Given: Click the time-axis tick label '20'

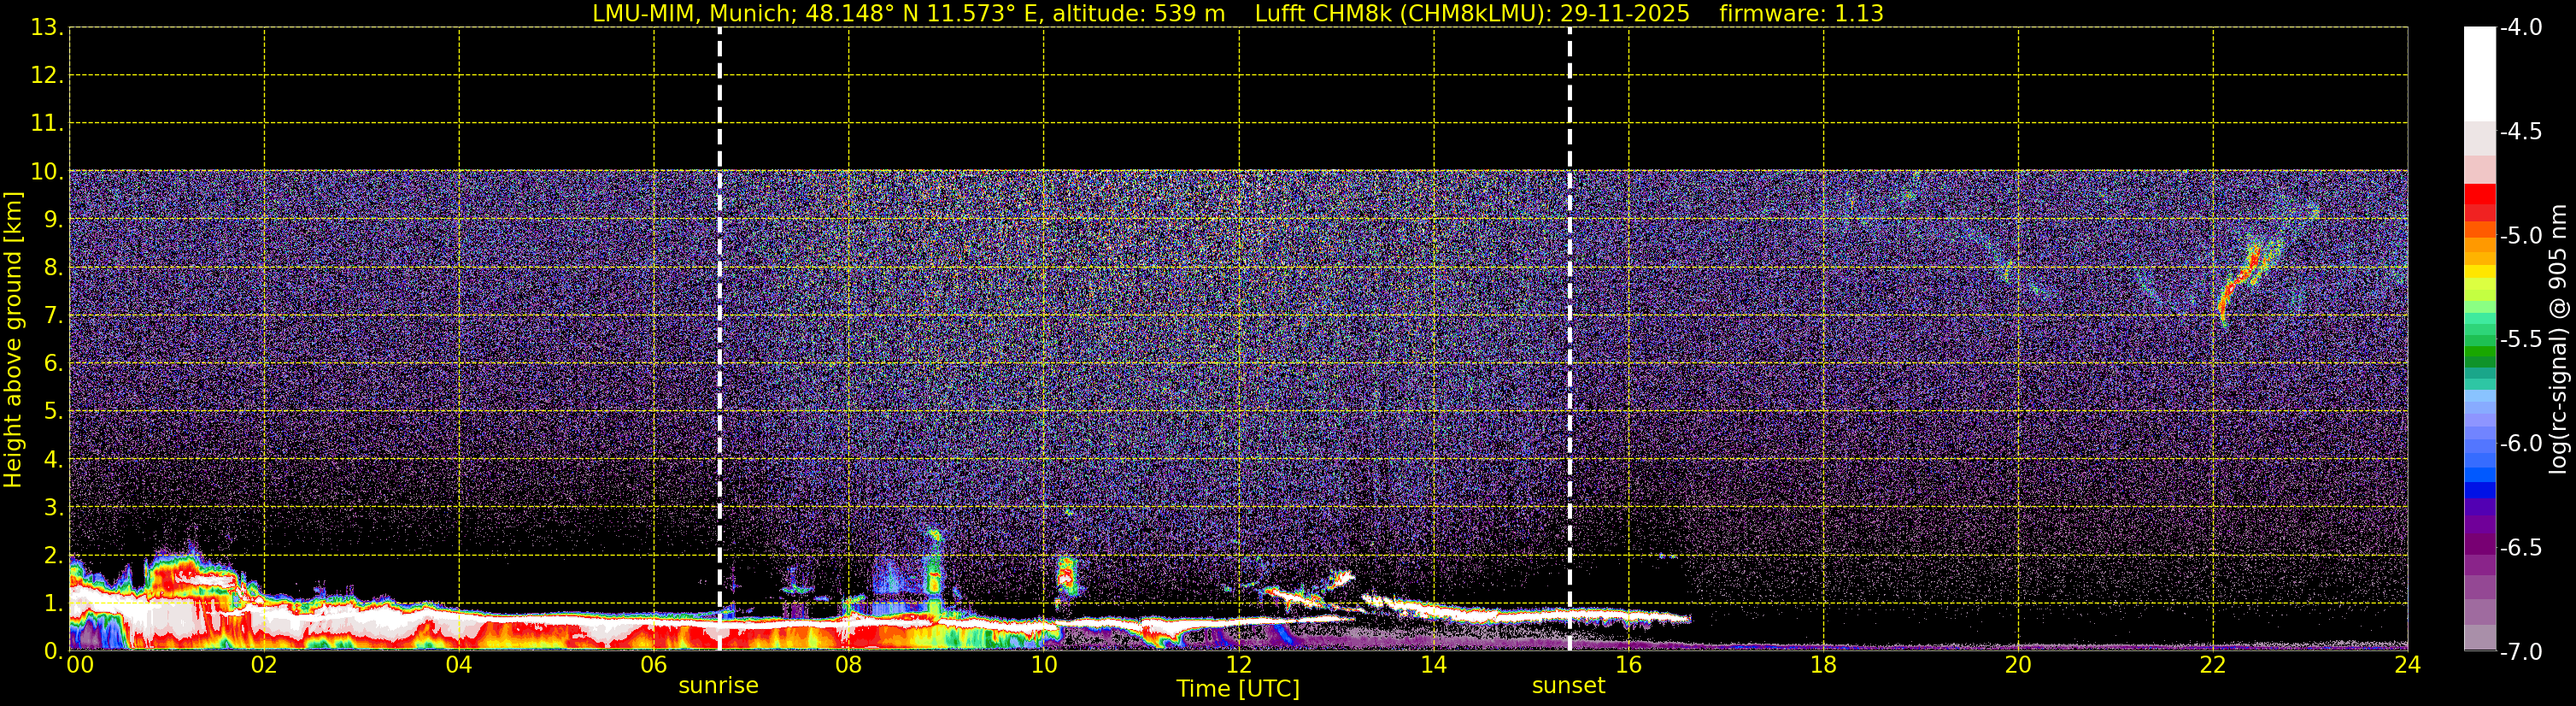Looking at the screenshot, I should (2018, 665).
